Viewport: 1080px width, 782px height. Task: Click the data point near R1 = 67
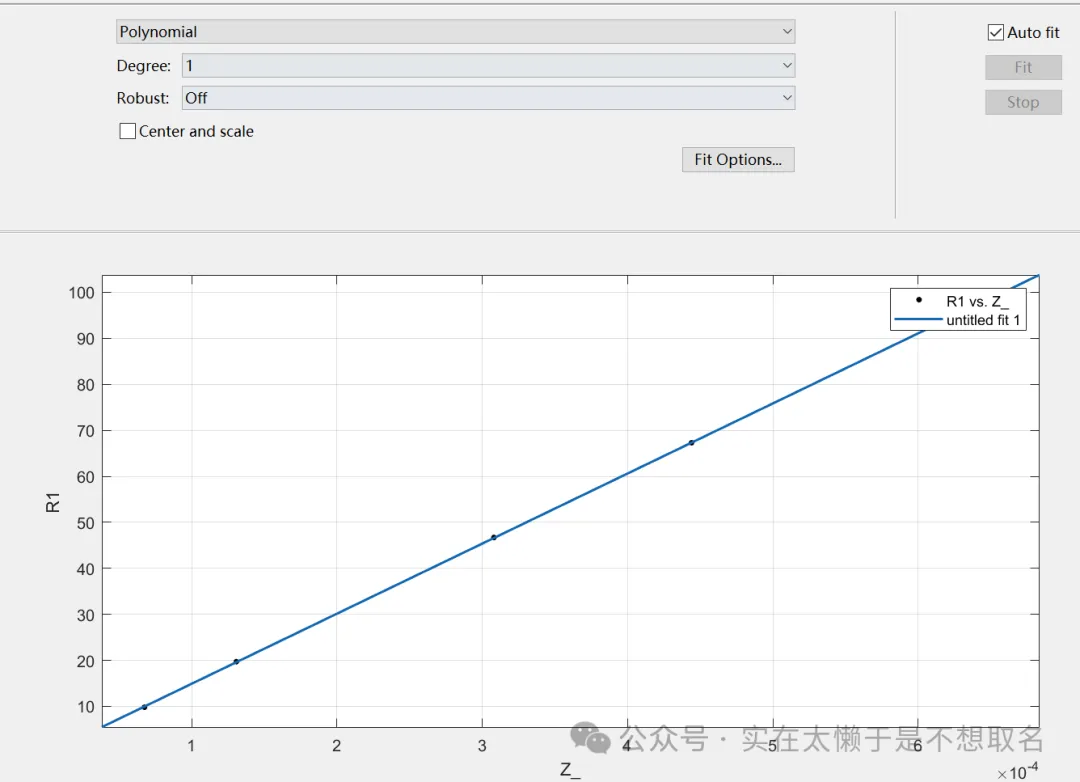[x=691, y=442]
